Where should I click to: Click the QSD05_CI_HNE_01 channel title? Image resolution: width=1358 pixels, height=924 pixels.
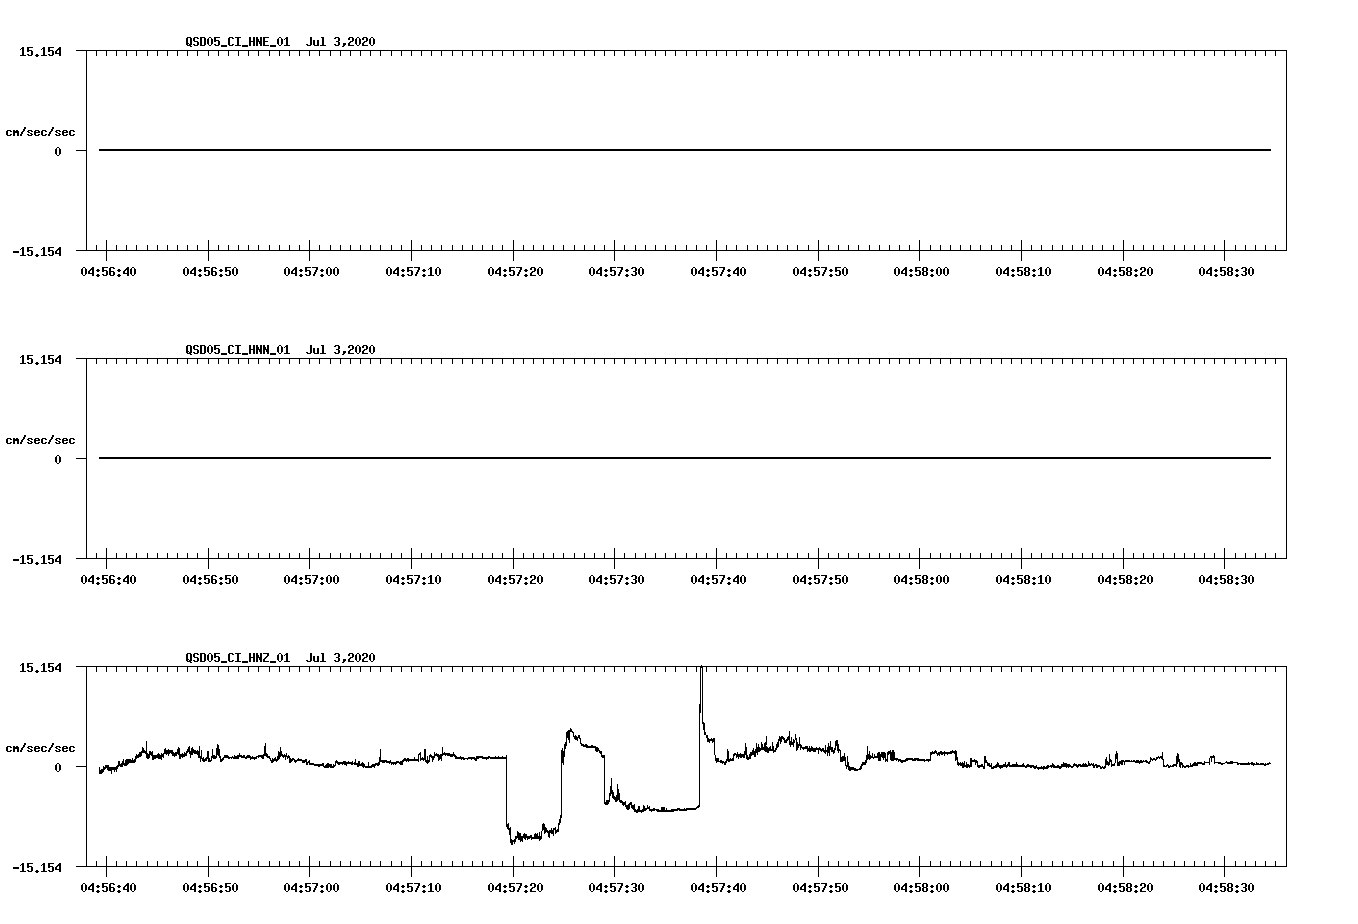pos(238,41)
